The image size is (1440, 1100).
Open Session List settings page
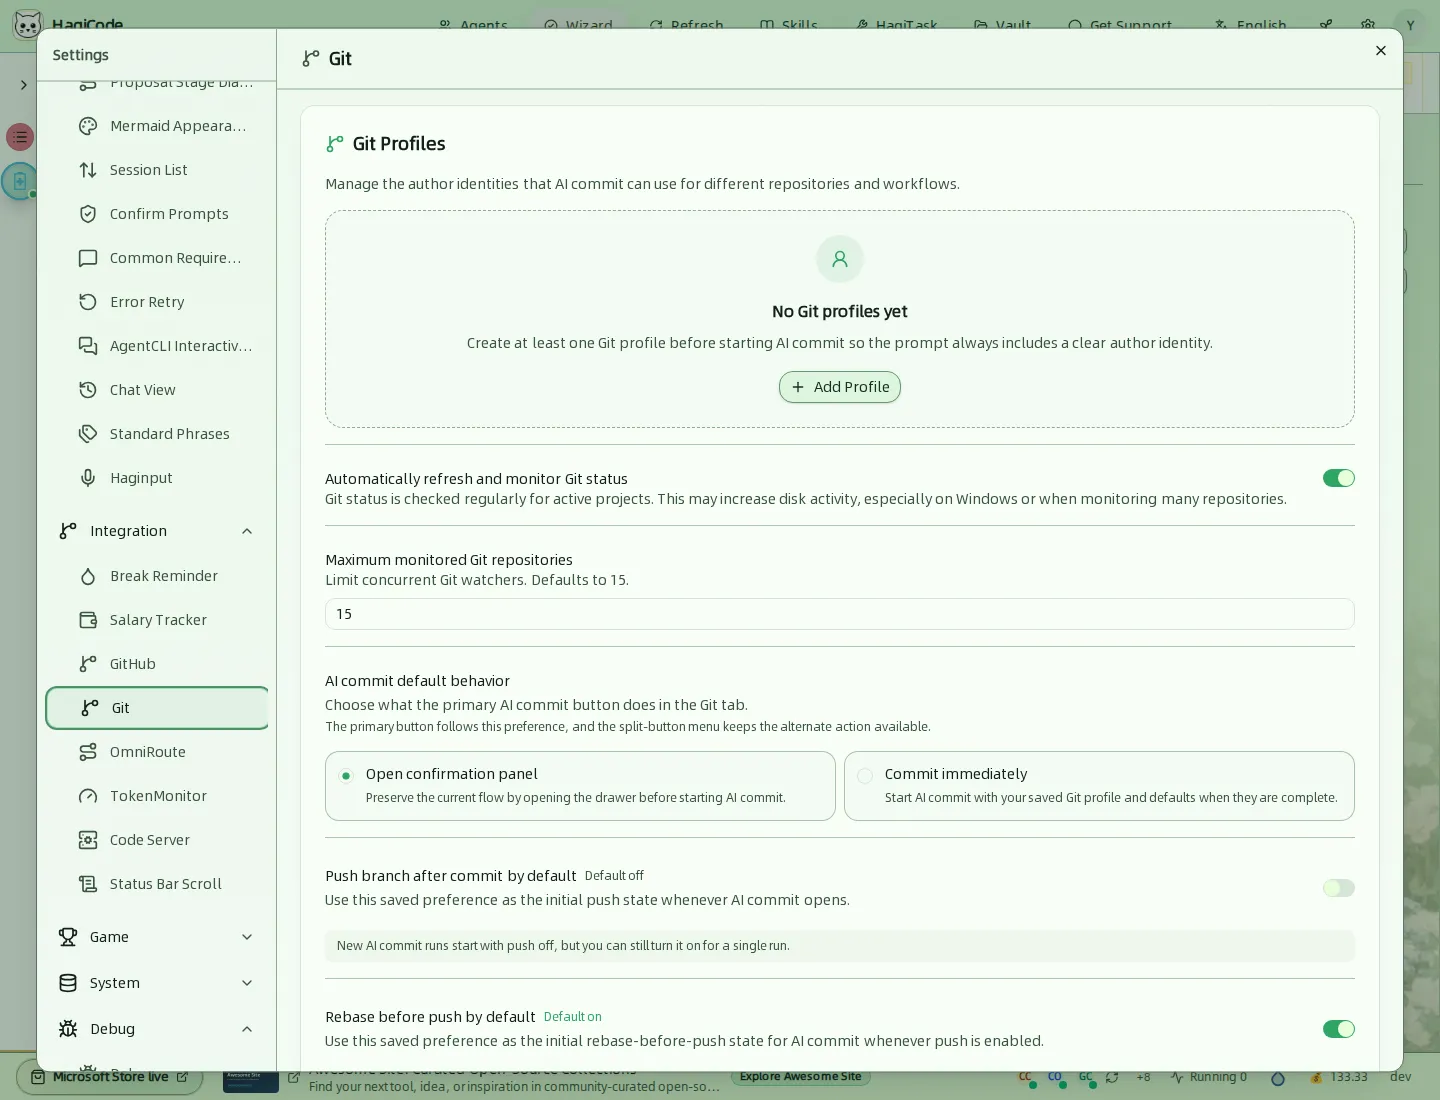tap(158, 170)
